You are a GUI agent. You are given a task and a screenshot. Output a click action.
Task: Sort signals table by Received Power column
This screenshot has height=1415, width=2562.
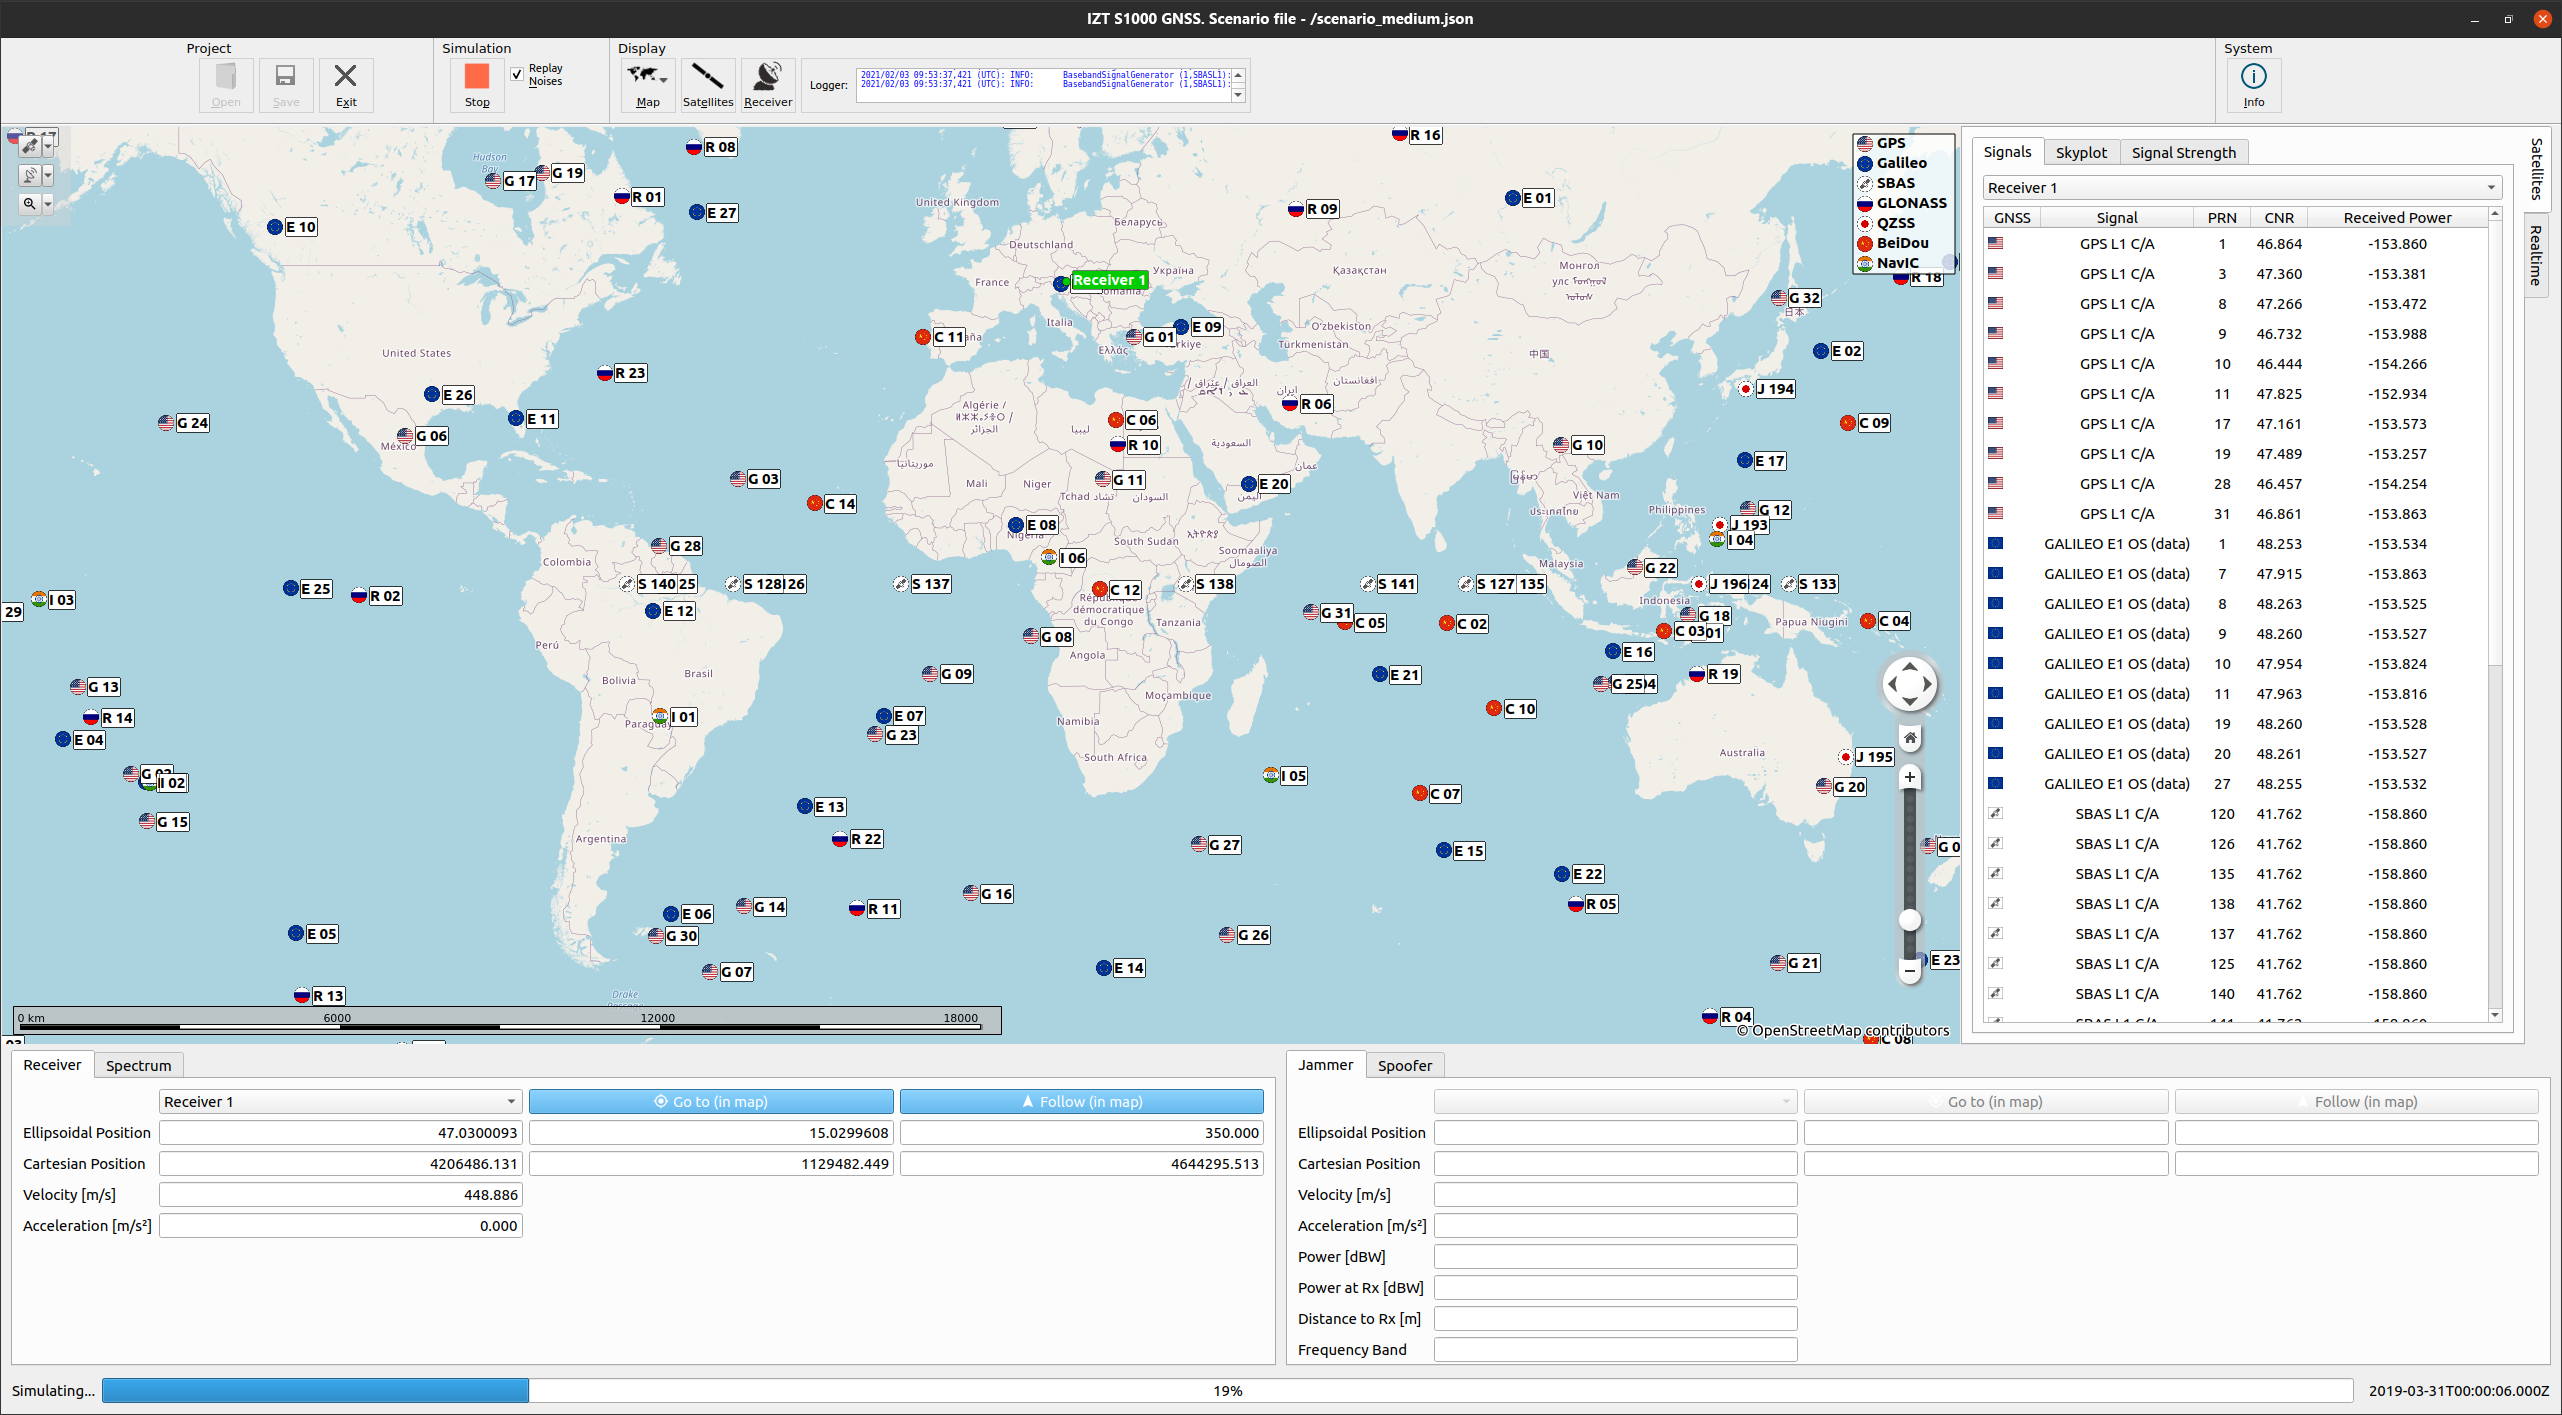(x=2397, y=218)
